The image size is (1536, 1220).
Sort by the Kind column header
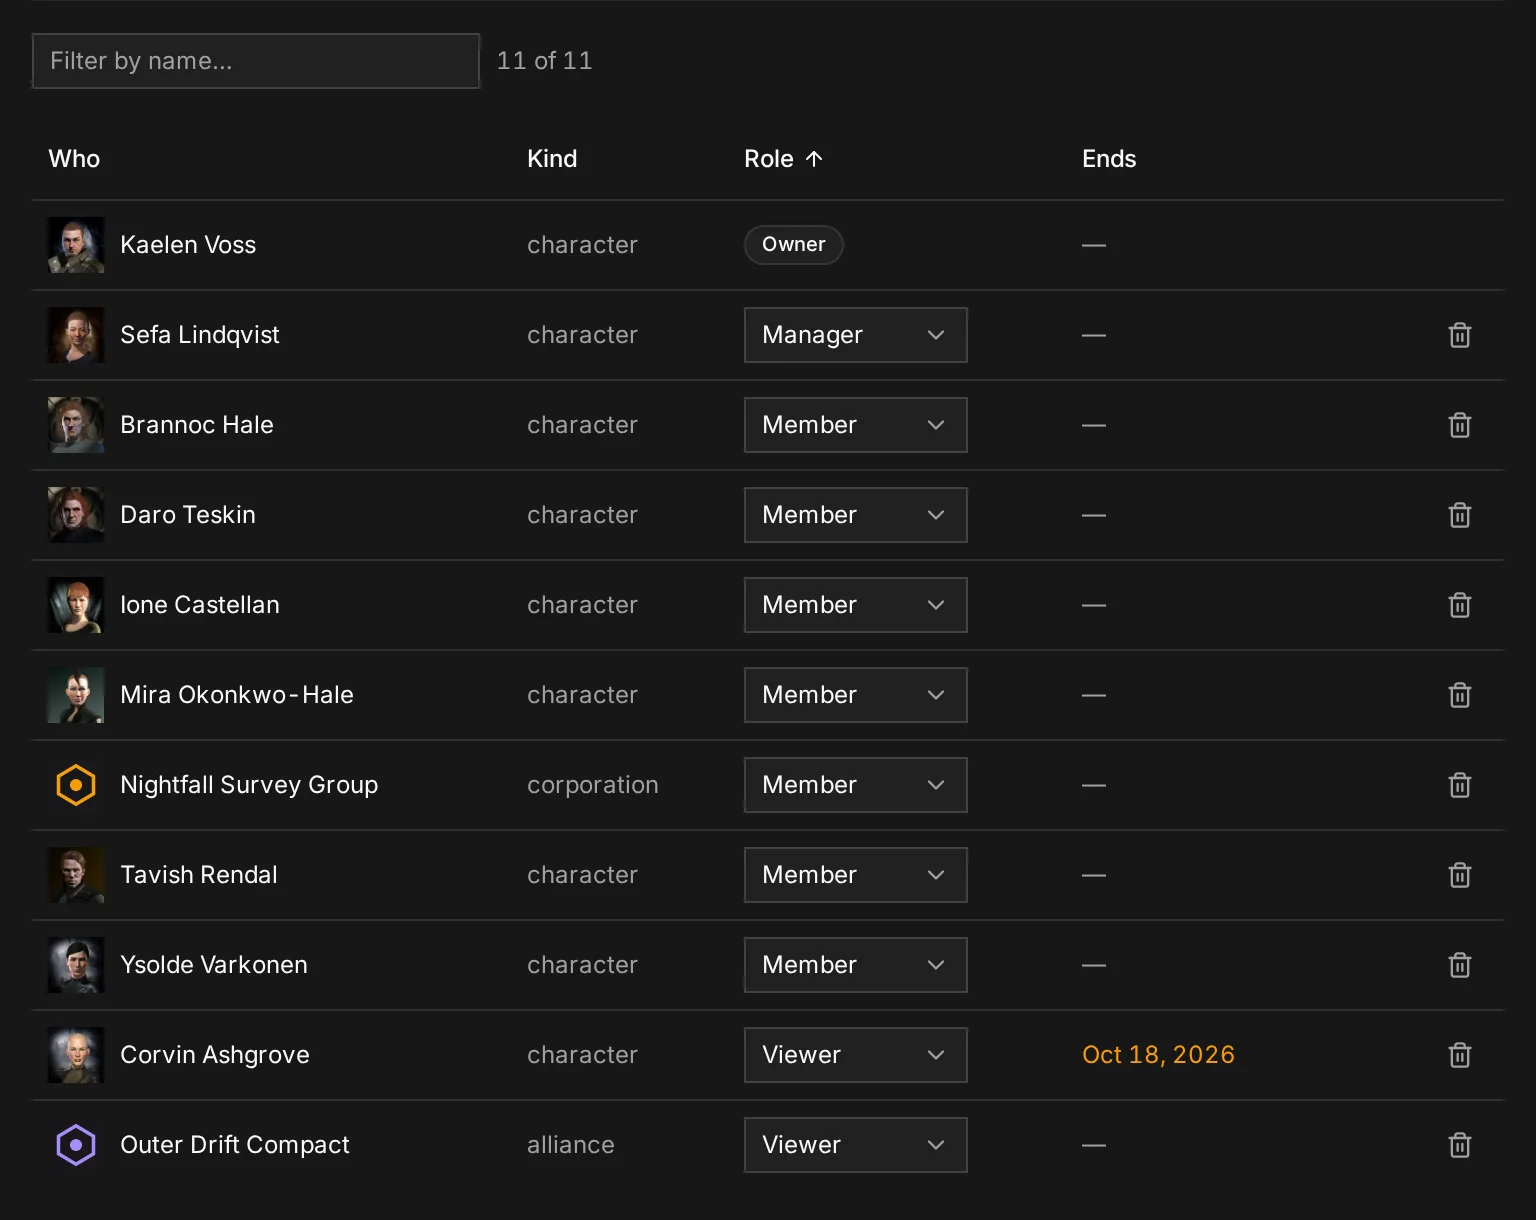552,159
